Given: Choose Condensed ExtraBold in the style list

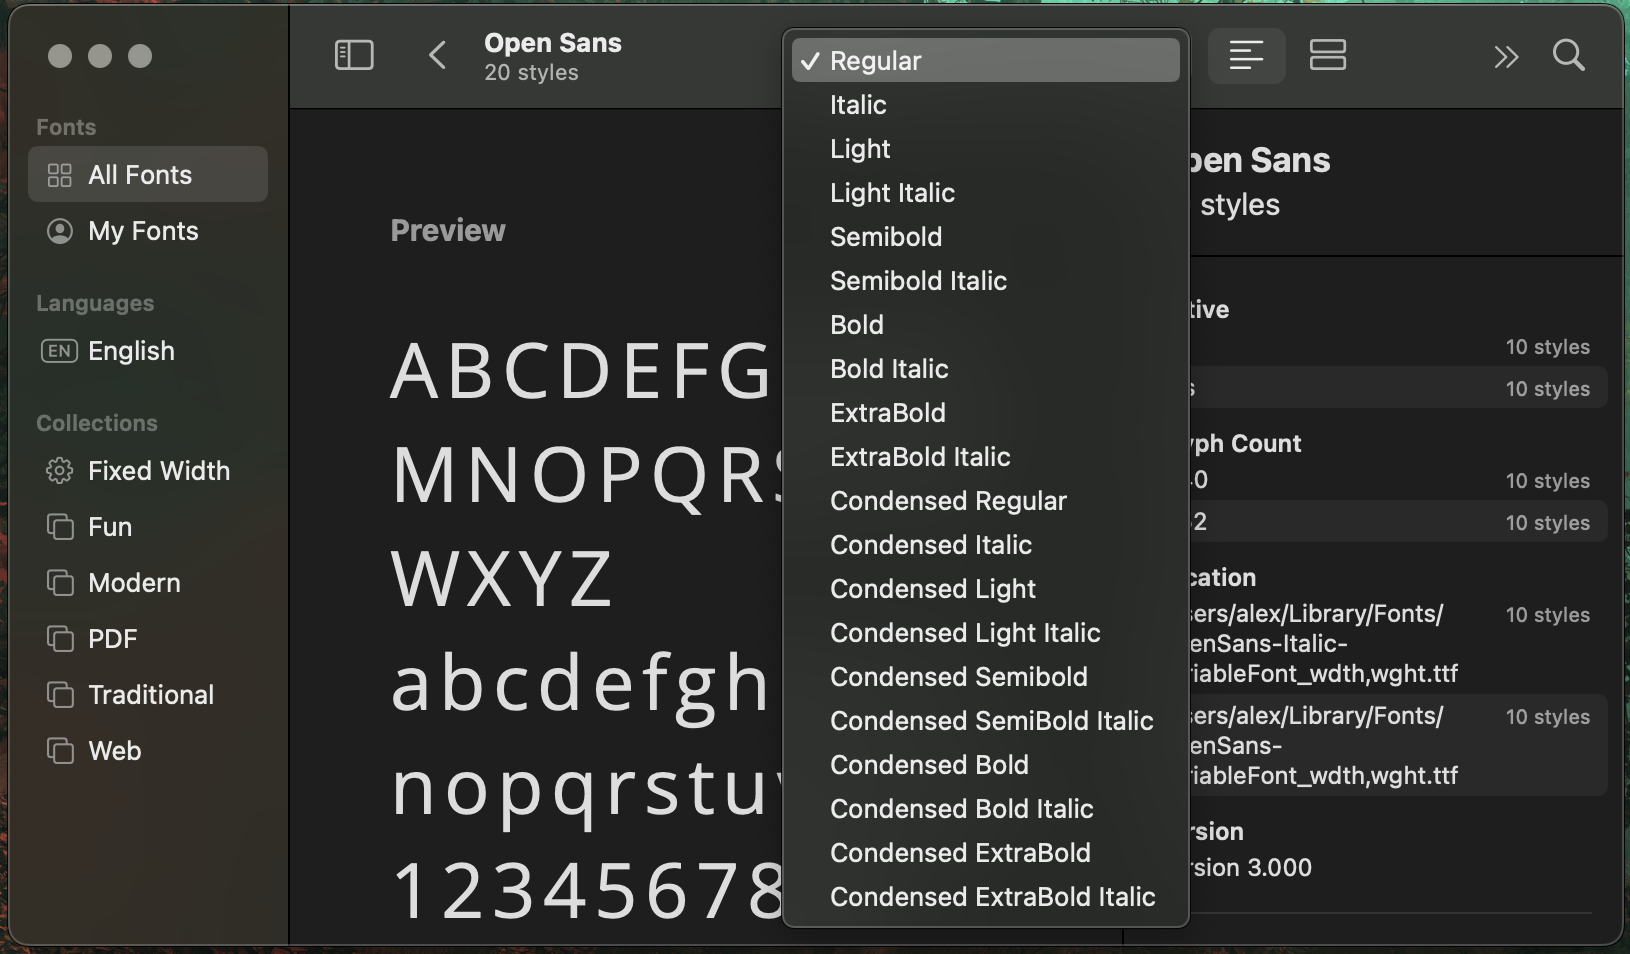Looking at the screenshot, I should (960, 853).
